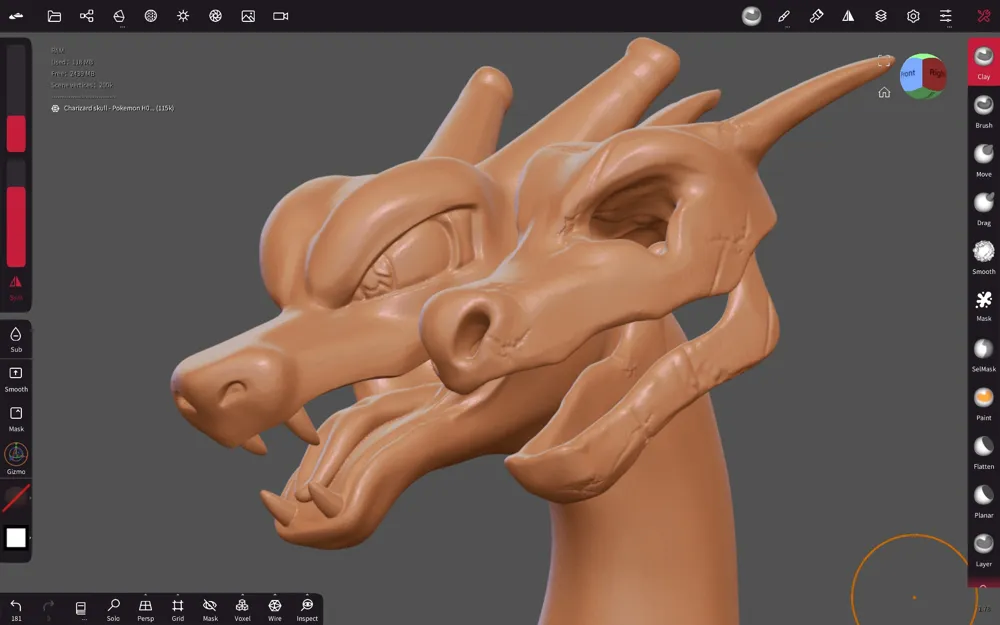The image size is (1000, 625).
Task: Open the red Tools wrench menu
Action: pos(983,16)
